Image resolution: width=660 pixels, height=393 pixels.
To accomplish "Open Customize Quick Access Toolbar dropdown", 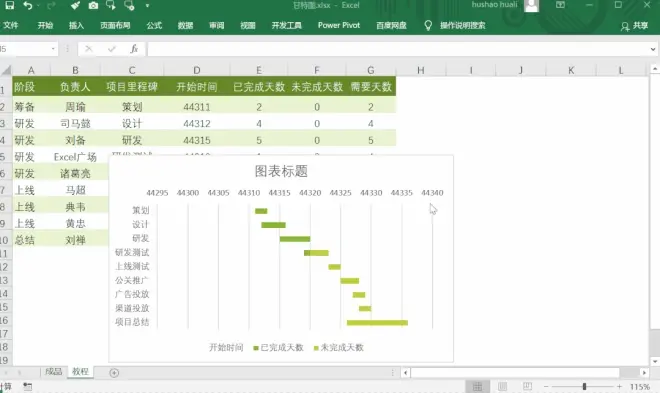I will click(147, 5).
